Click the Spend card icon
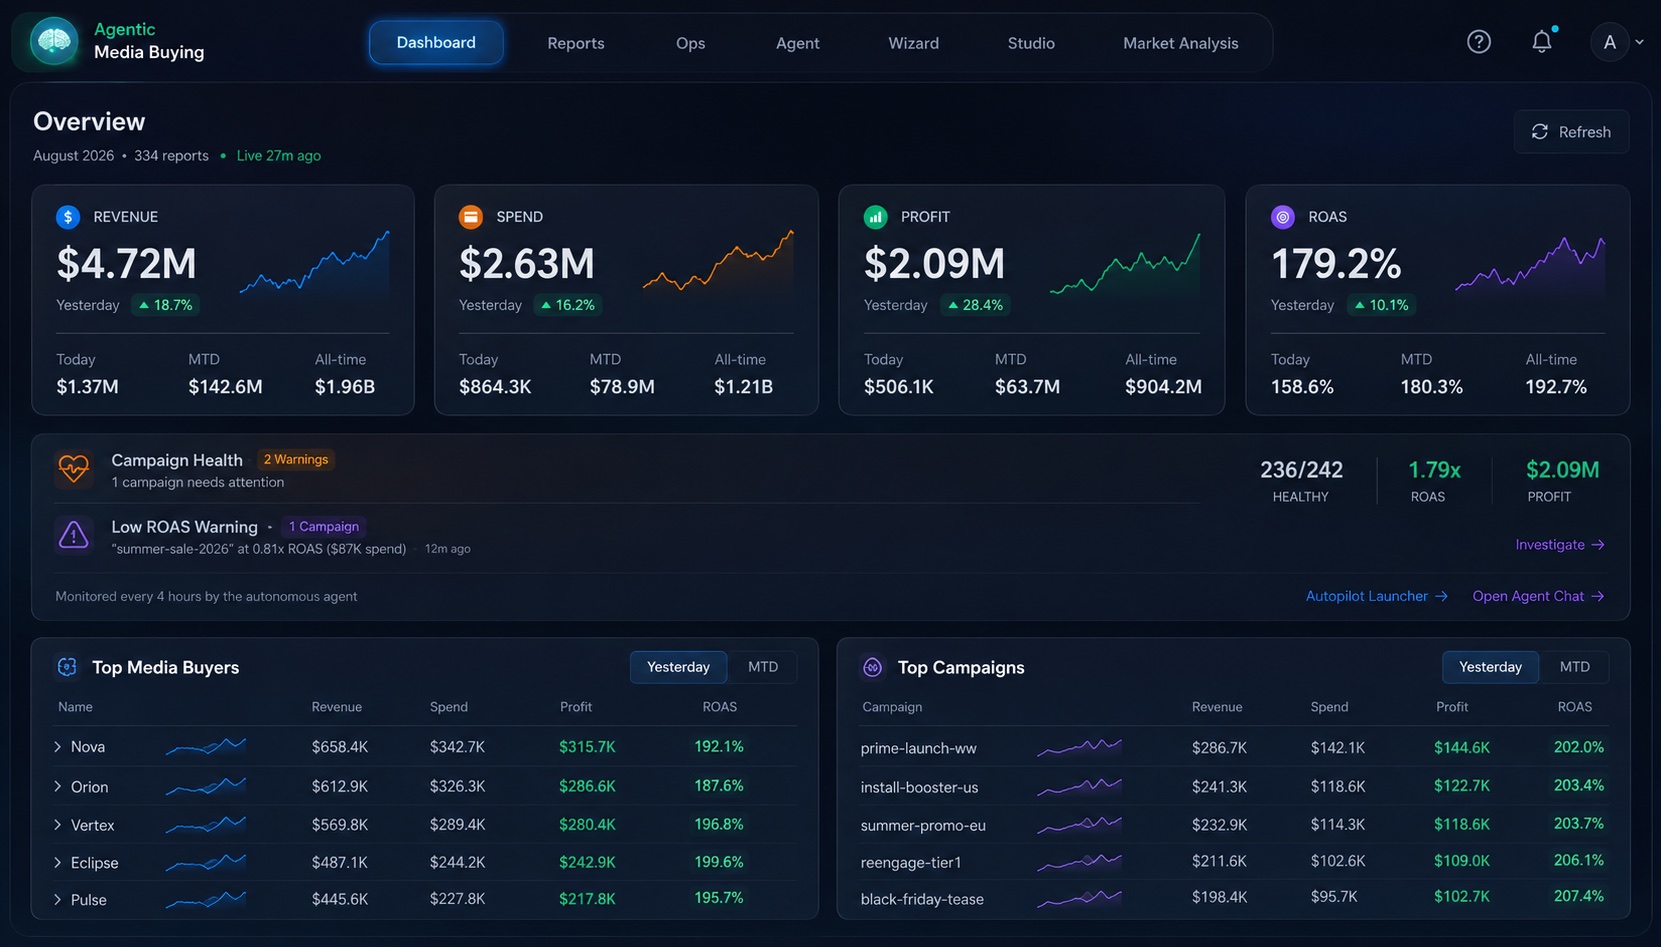 471,217
